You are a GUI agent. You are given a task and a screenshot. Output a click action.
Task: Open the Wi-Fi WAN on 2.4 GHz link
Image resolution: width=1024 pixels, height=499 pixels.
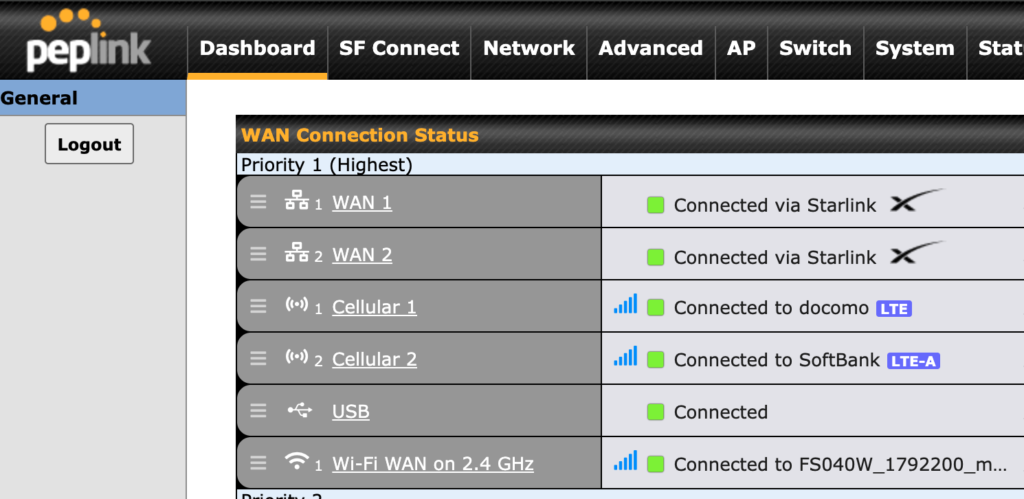click(x=433, y=464)
